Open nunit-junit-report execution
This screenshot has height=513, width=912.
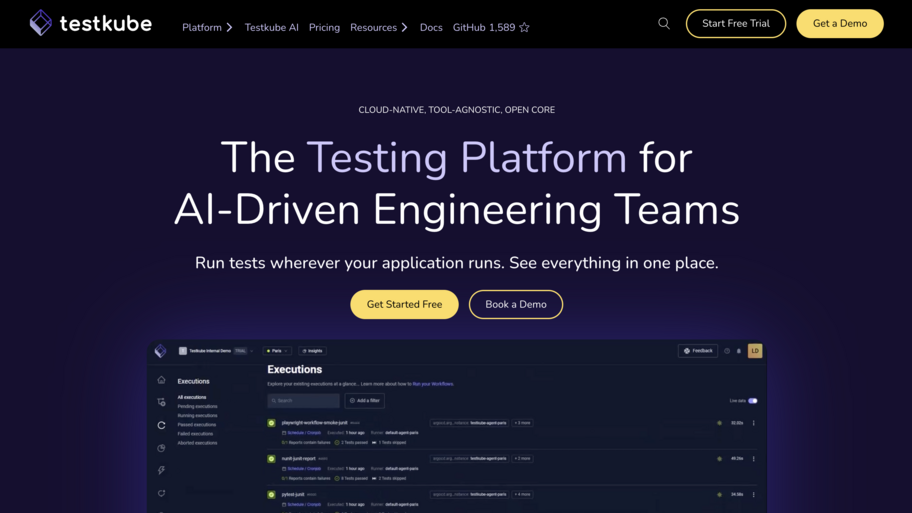(298, 459)
